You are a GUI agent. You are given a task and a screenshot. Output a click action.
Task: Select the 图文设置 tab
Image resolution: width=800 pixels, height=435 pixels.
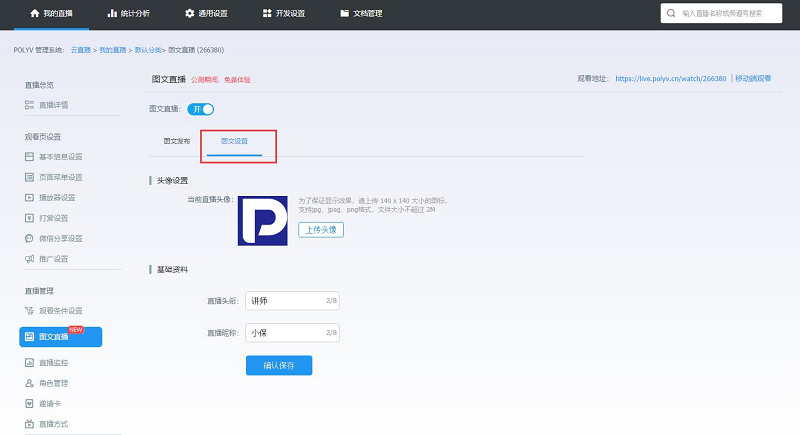pos(234,141)
